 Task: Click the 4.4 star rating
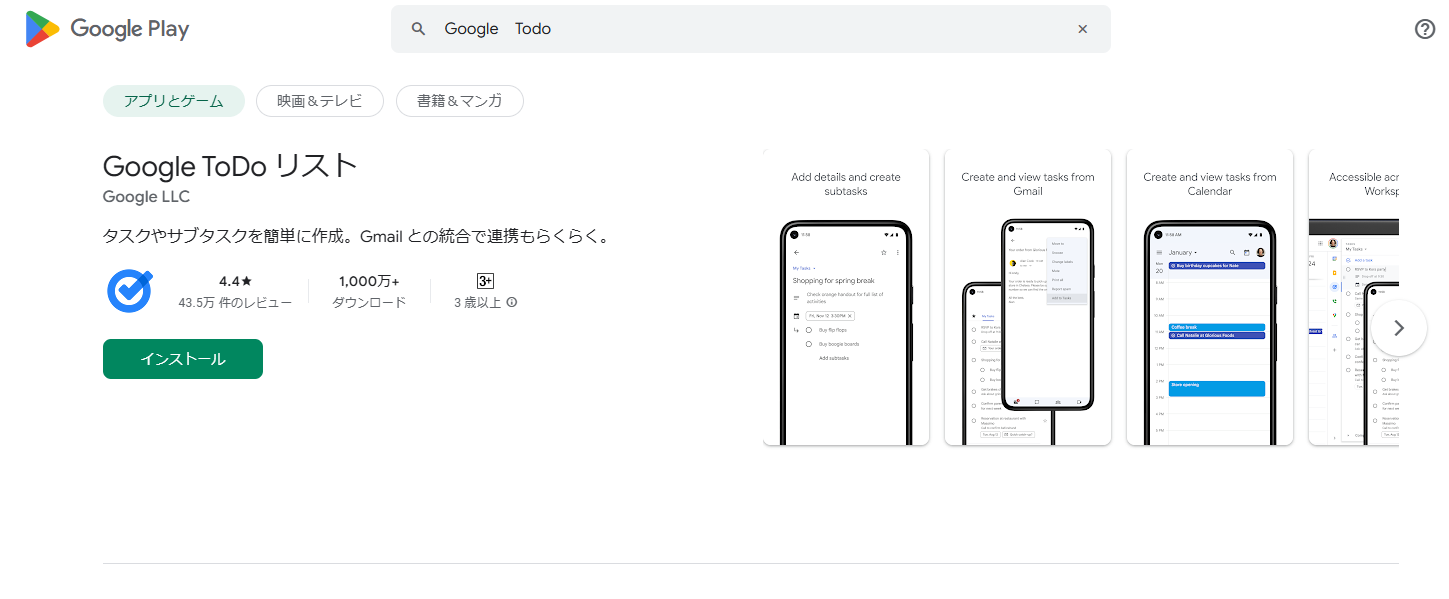point(235,281)
